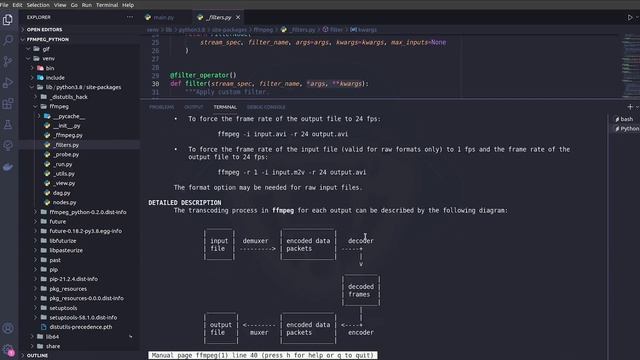640x360 pixels.
Task: Open _view.py in the explorer
Action: [x=80, y=183]
